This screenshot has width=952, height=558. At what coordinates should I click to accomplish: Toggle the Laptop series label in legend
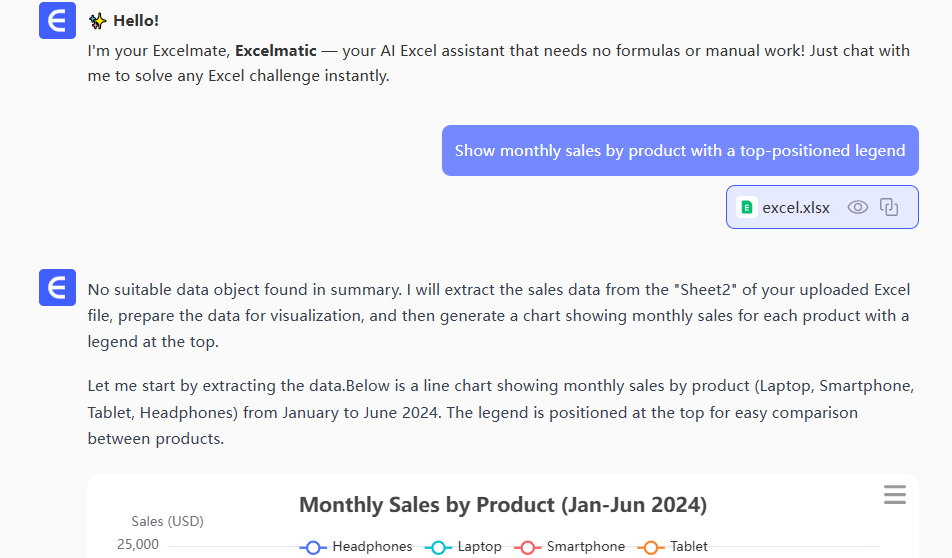[x=480, y=547]
